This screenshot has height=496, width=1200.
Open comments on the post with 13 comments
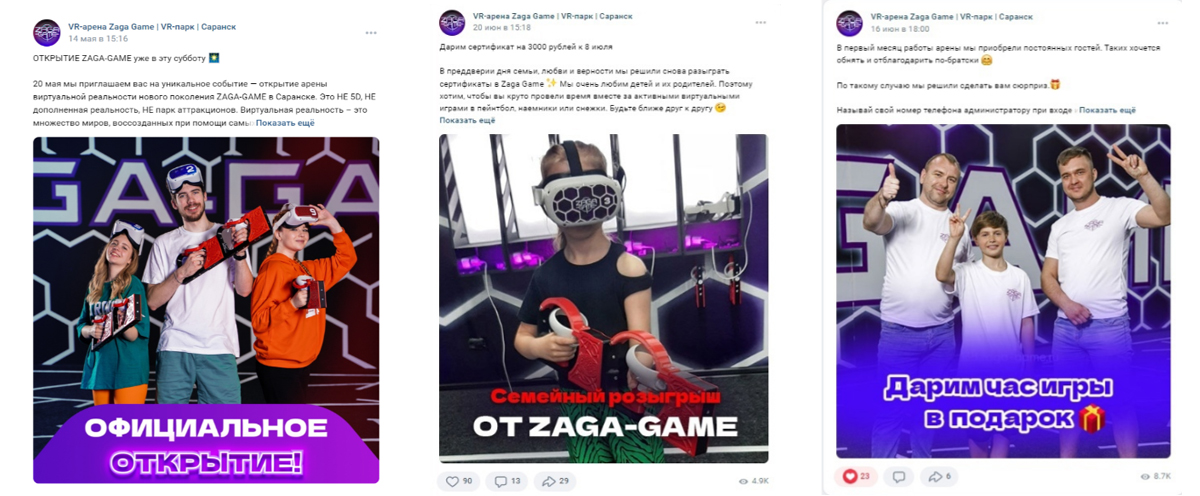507,481
